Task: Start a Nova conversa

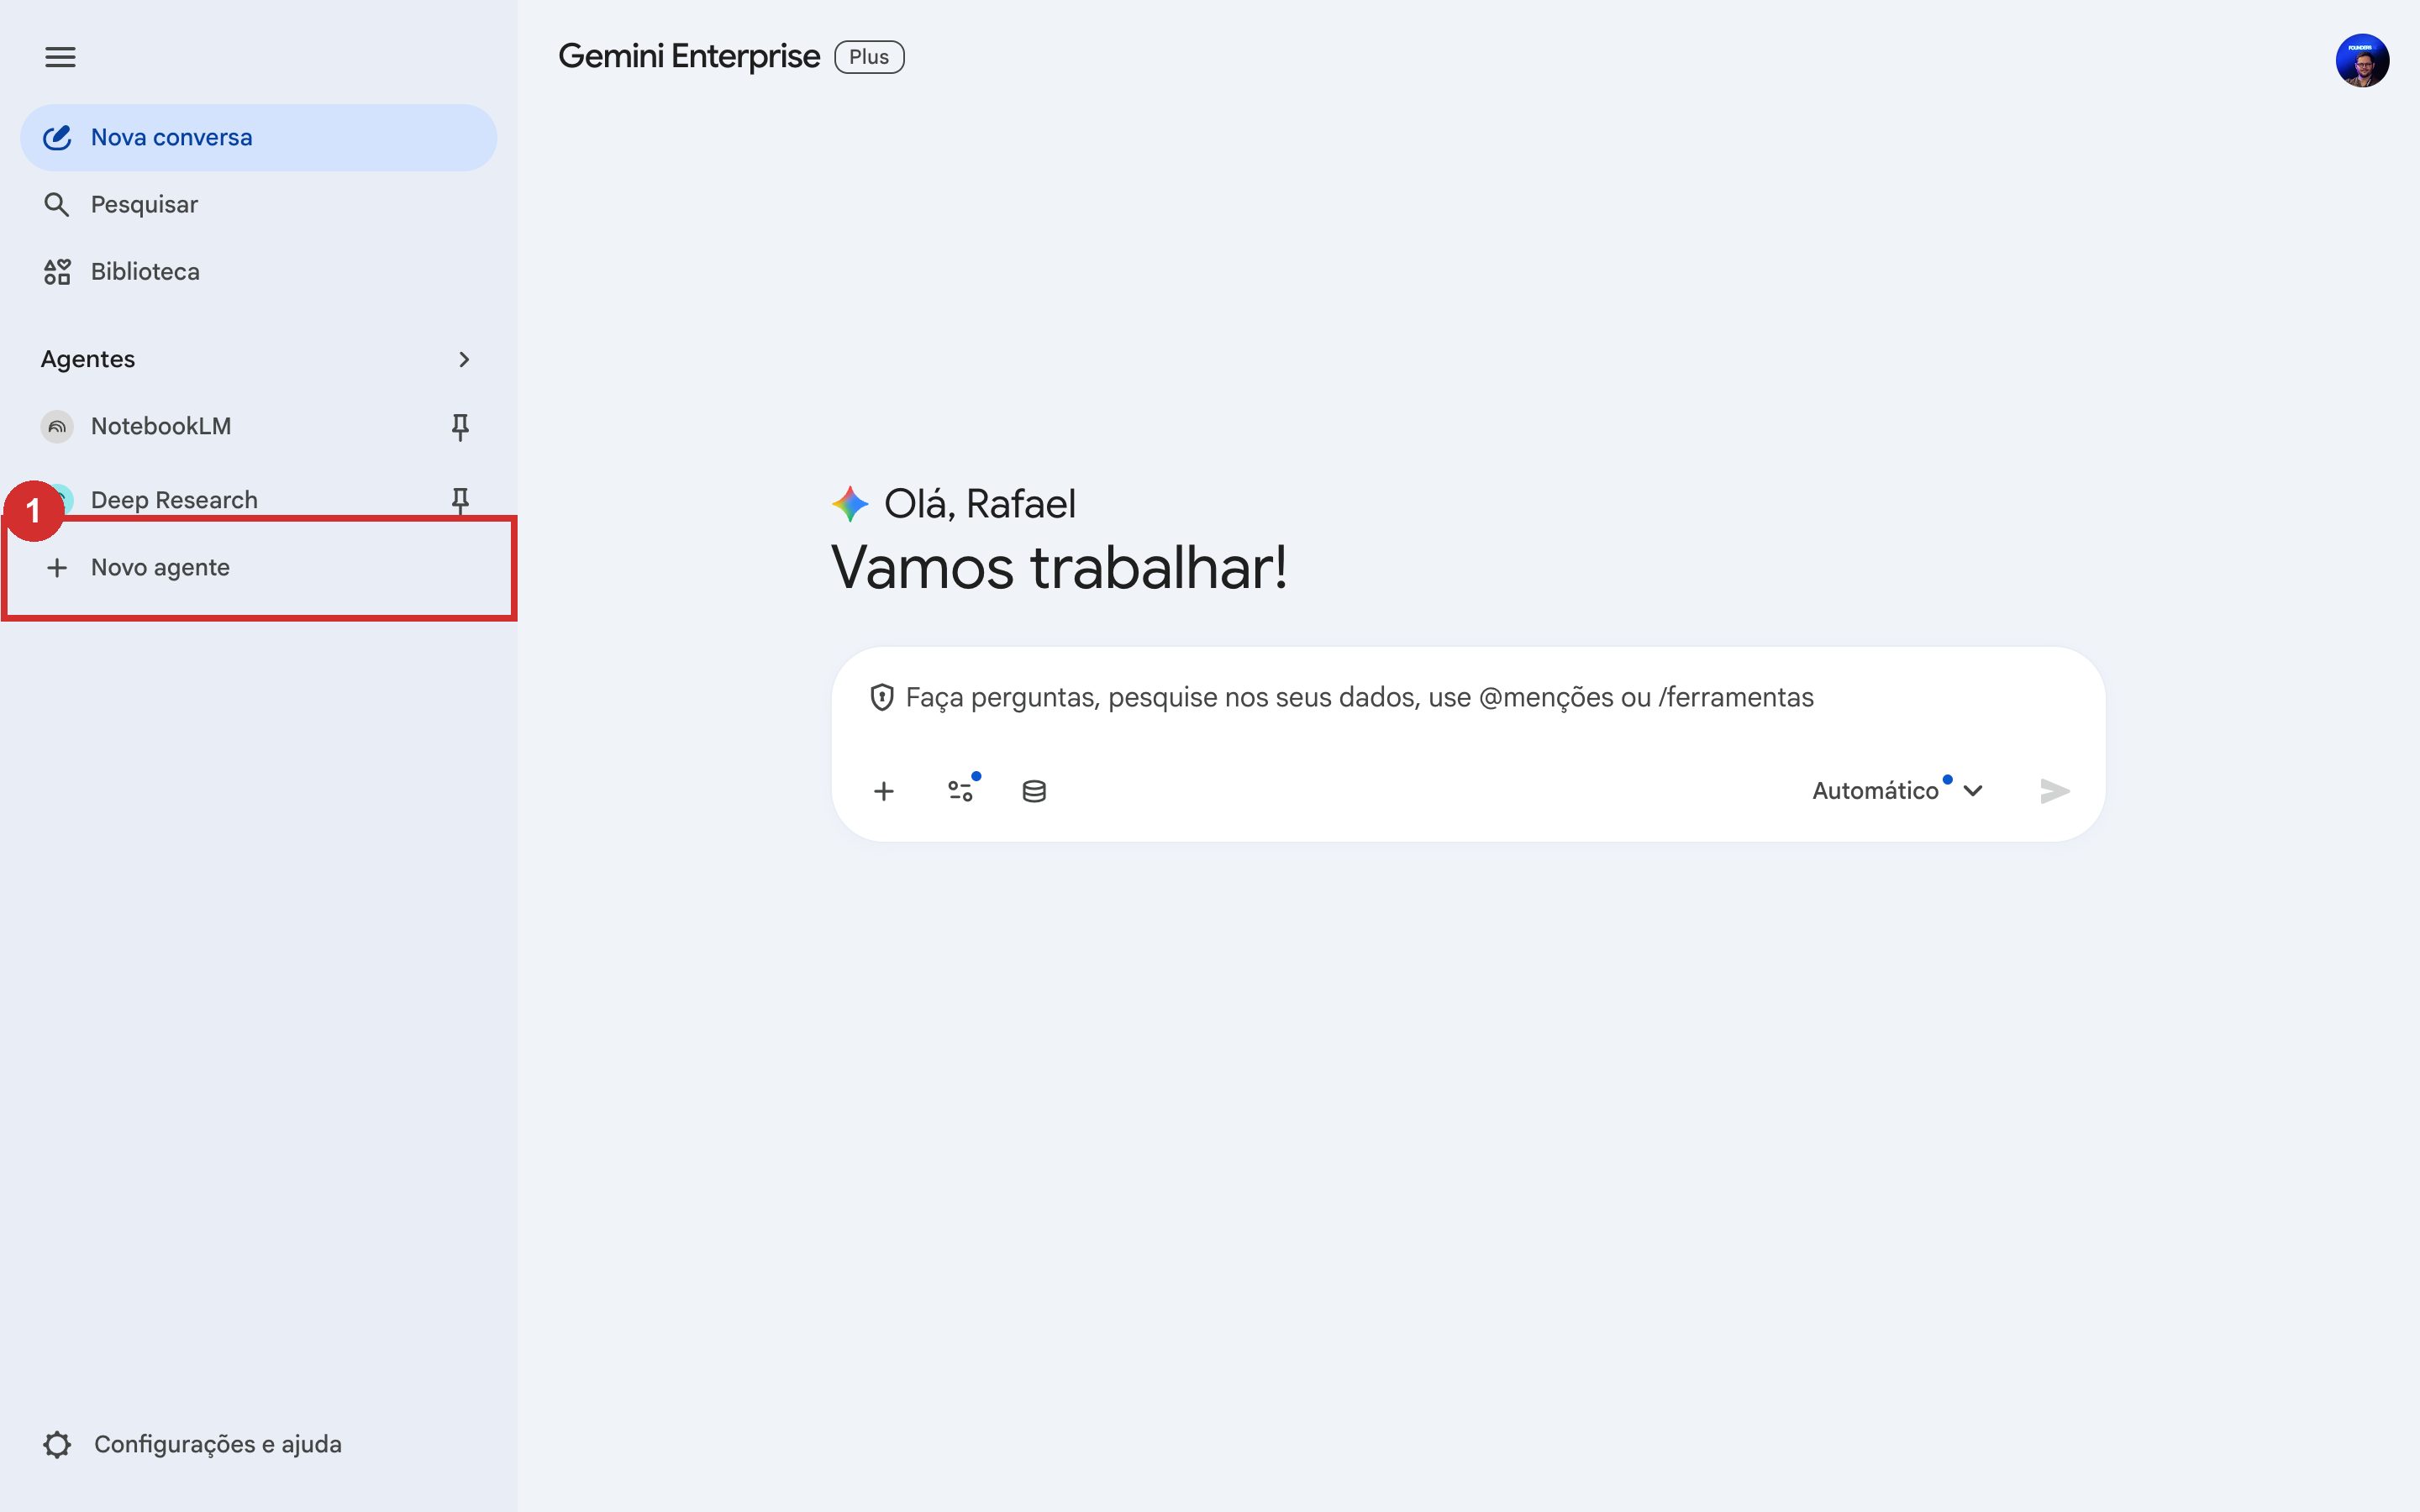Action: pyautogui.click(x=258, y=137)
